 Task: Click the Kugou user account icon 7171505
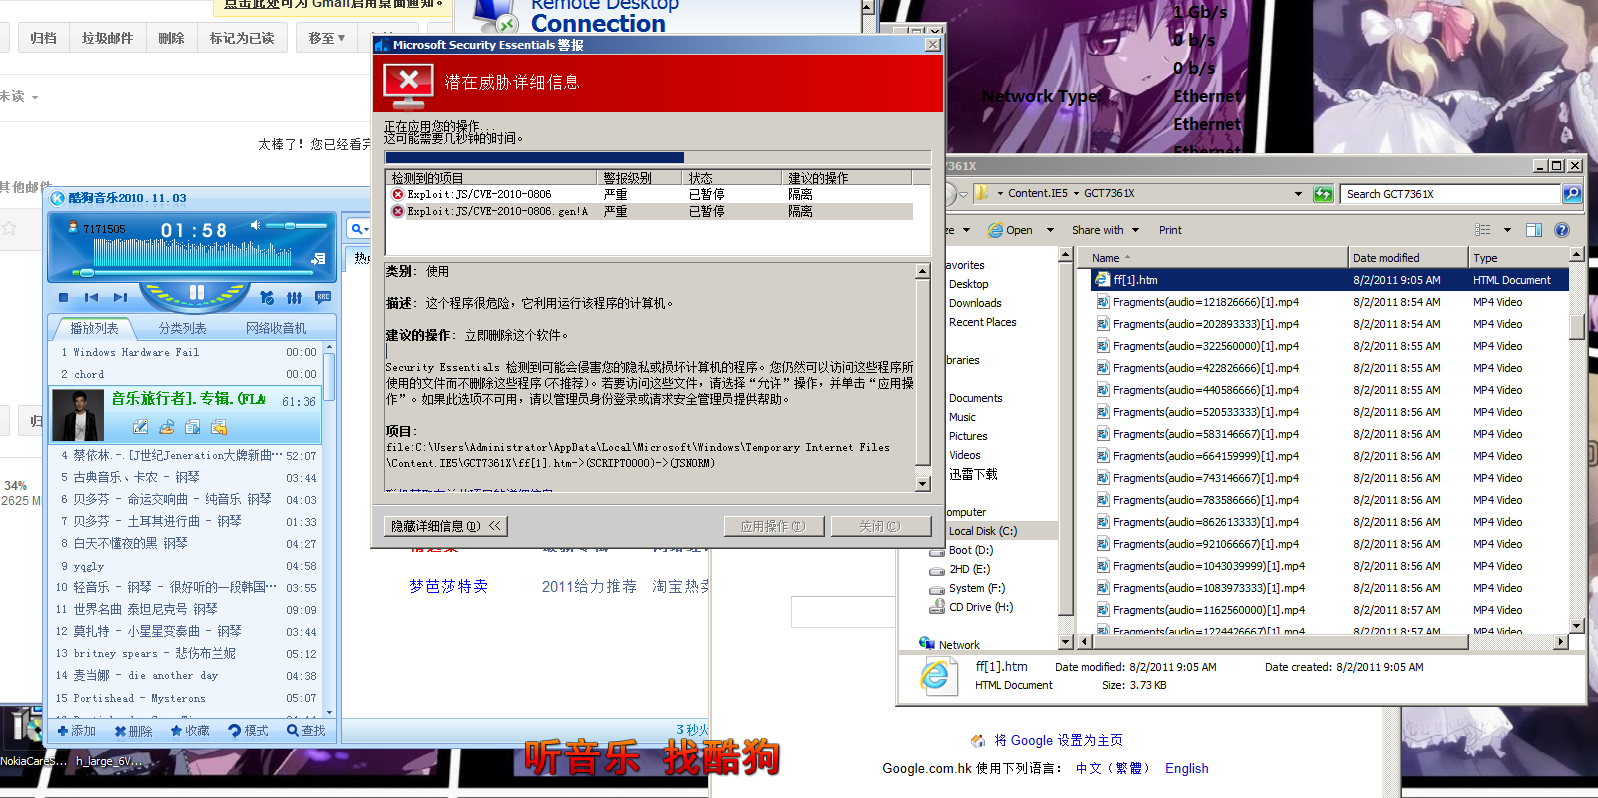click(x=73, y=228)
